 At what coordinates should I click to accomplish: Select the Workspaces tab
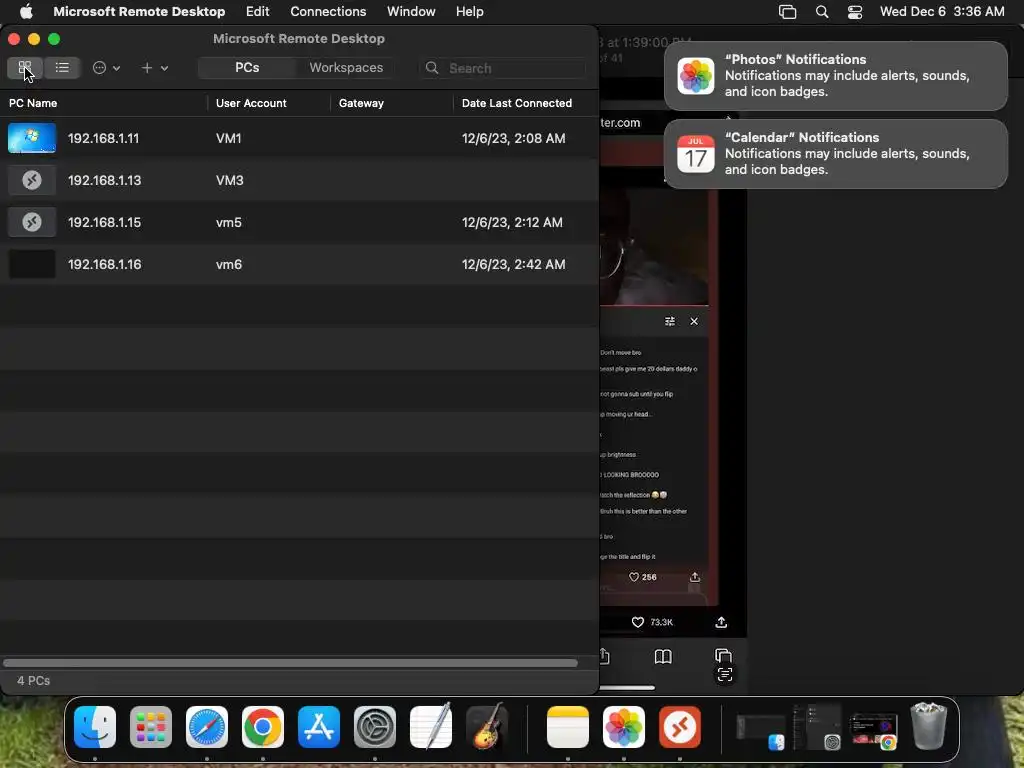[346, 68]
